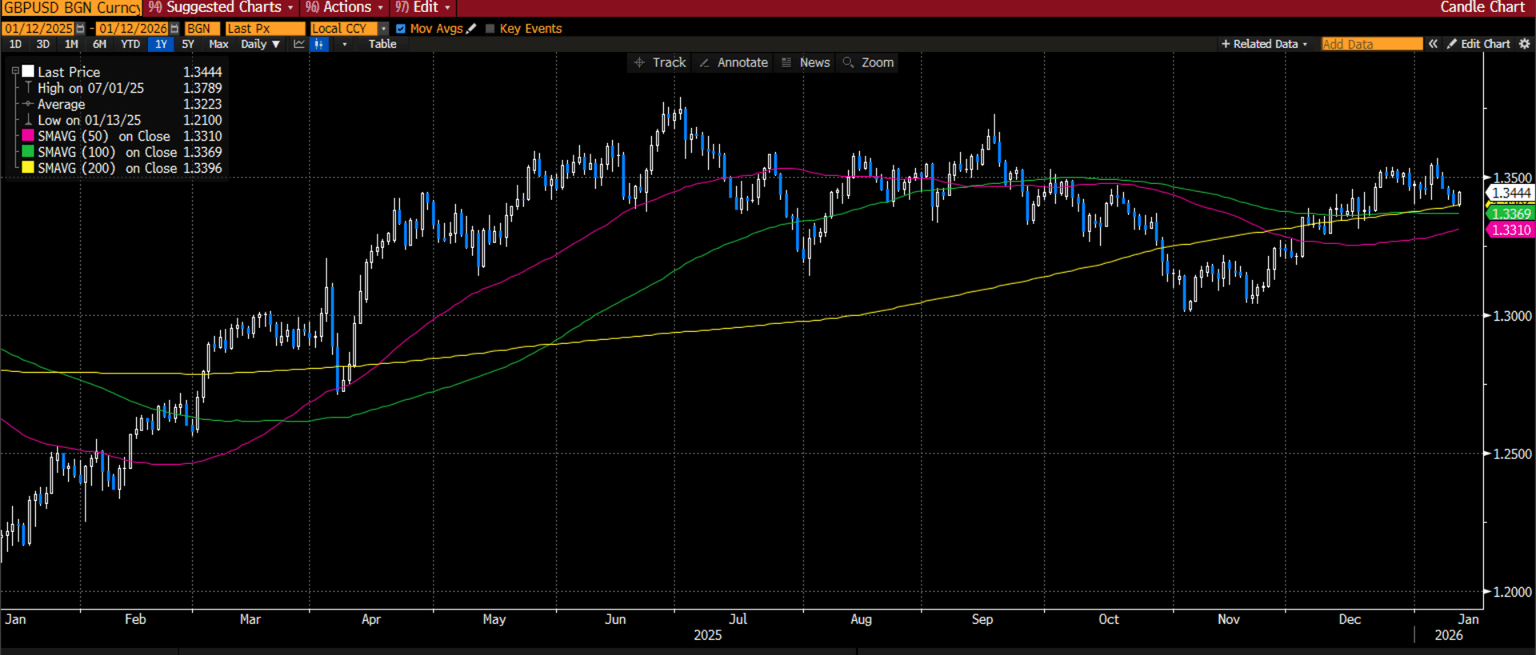This screenshot has height=655, width=1536.
Task: Edit moving averages with the pencil icon
Action: pos(472,28)
